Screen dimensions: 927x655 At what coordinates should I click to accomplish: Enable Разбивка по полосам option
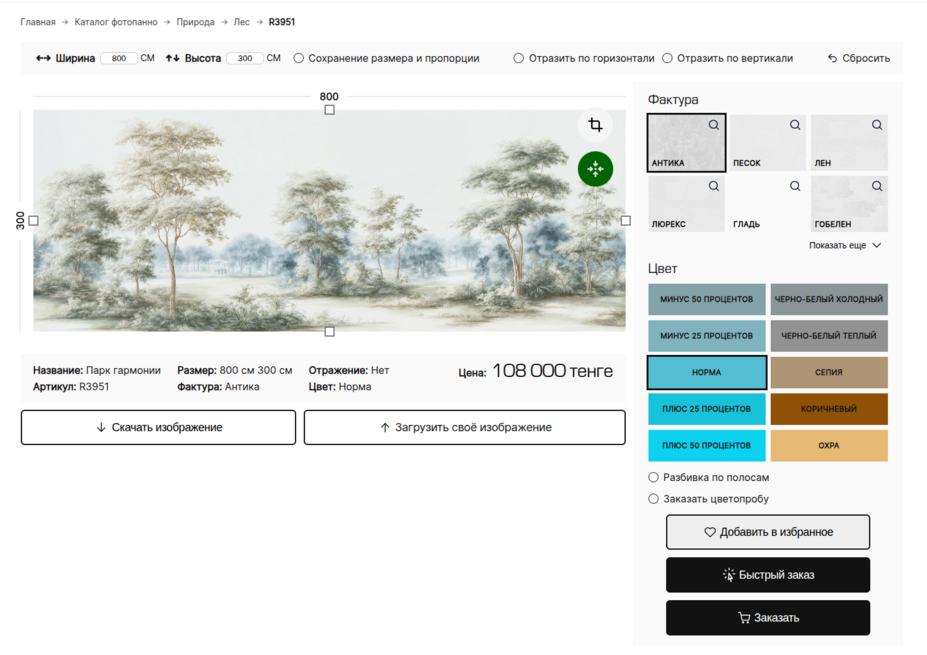tap(654, 478)
